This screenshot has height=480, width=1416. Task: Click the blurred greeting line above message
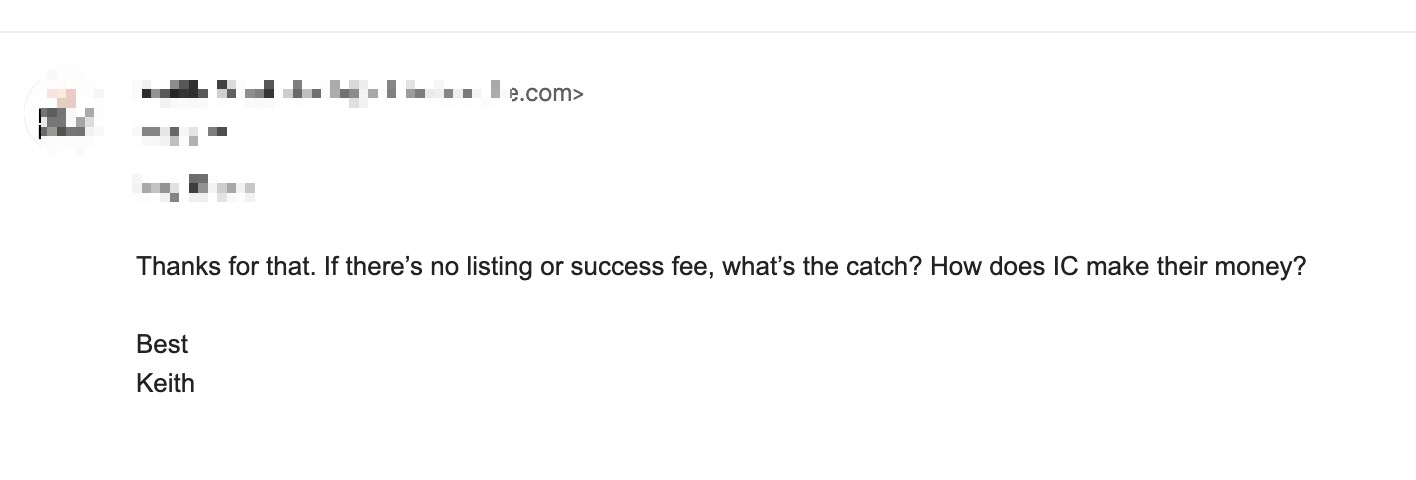194,186
